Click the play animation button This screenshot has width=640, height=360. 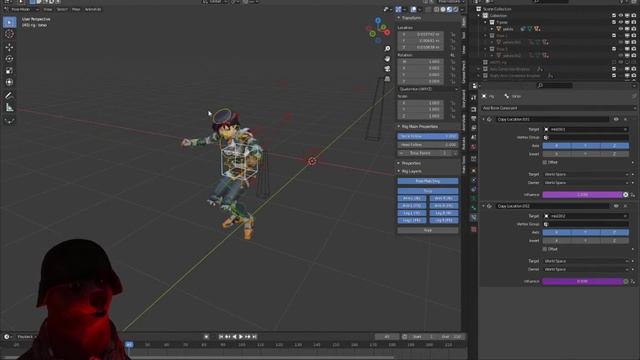241,337
